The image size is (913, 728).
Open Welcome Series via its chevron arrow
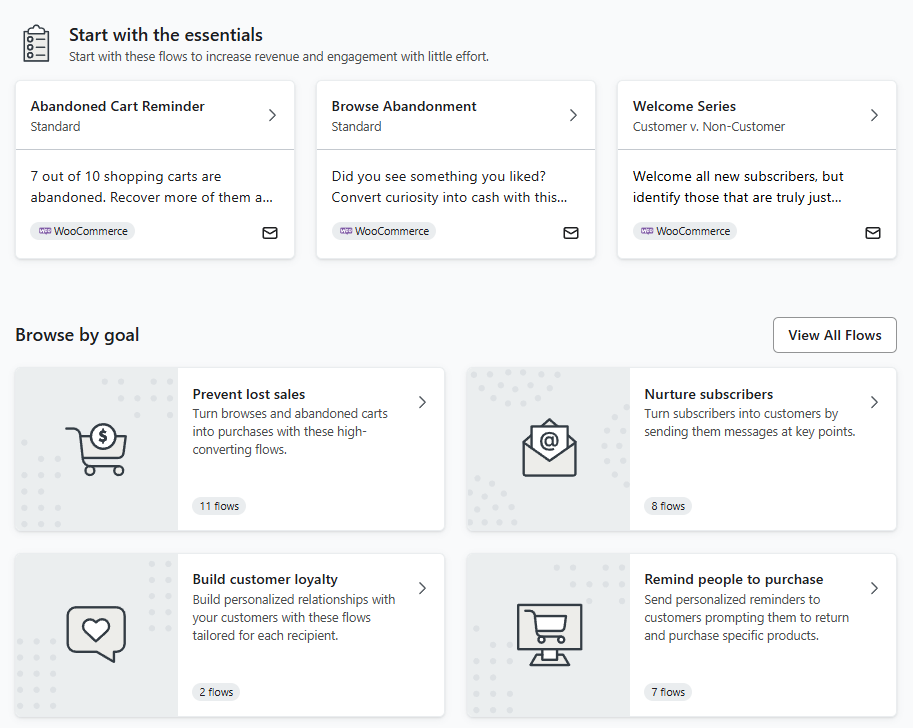(x=875, y=115)
